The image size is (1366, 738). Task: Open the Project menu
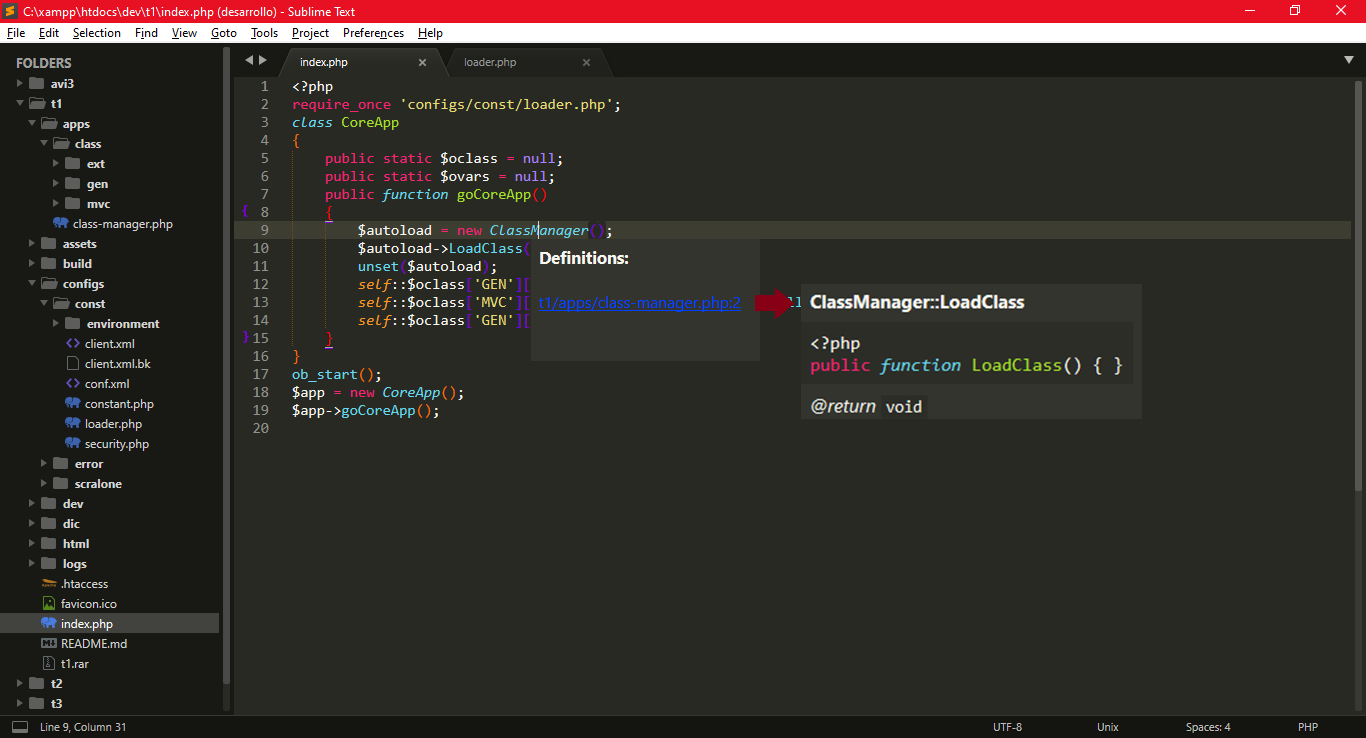(311, 33)
